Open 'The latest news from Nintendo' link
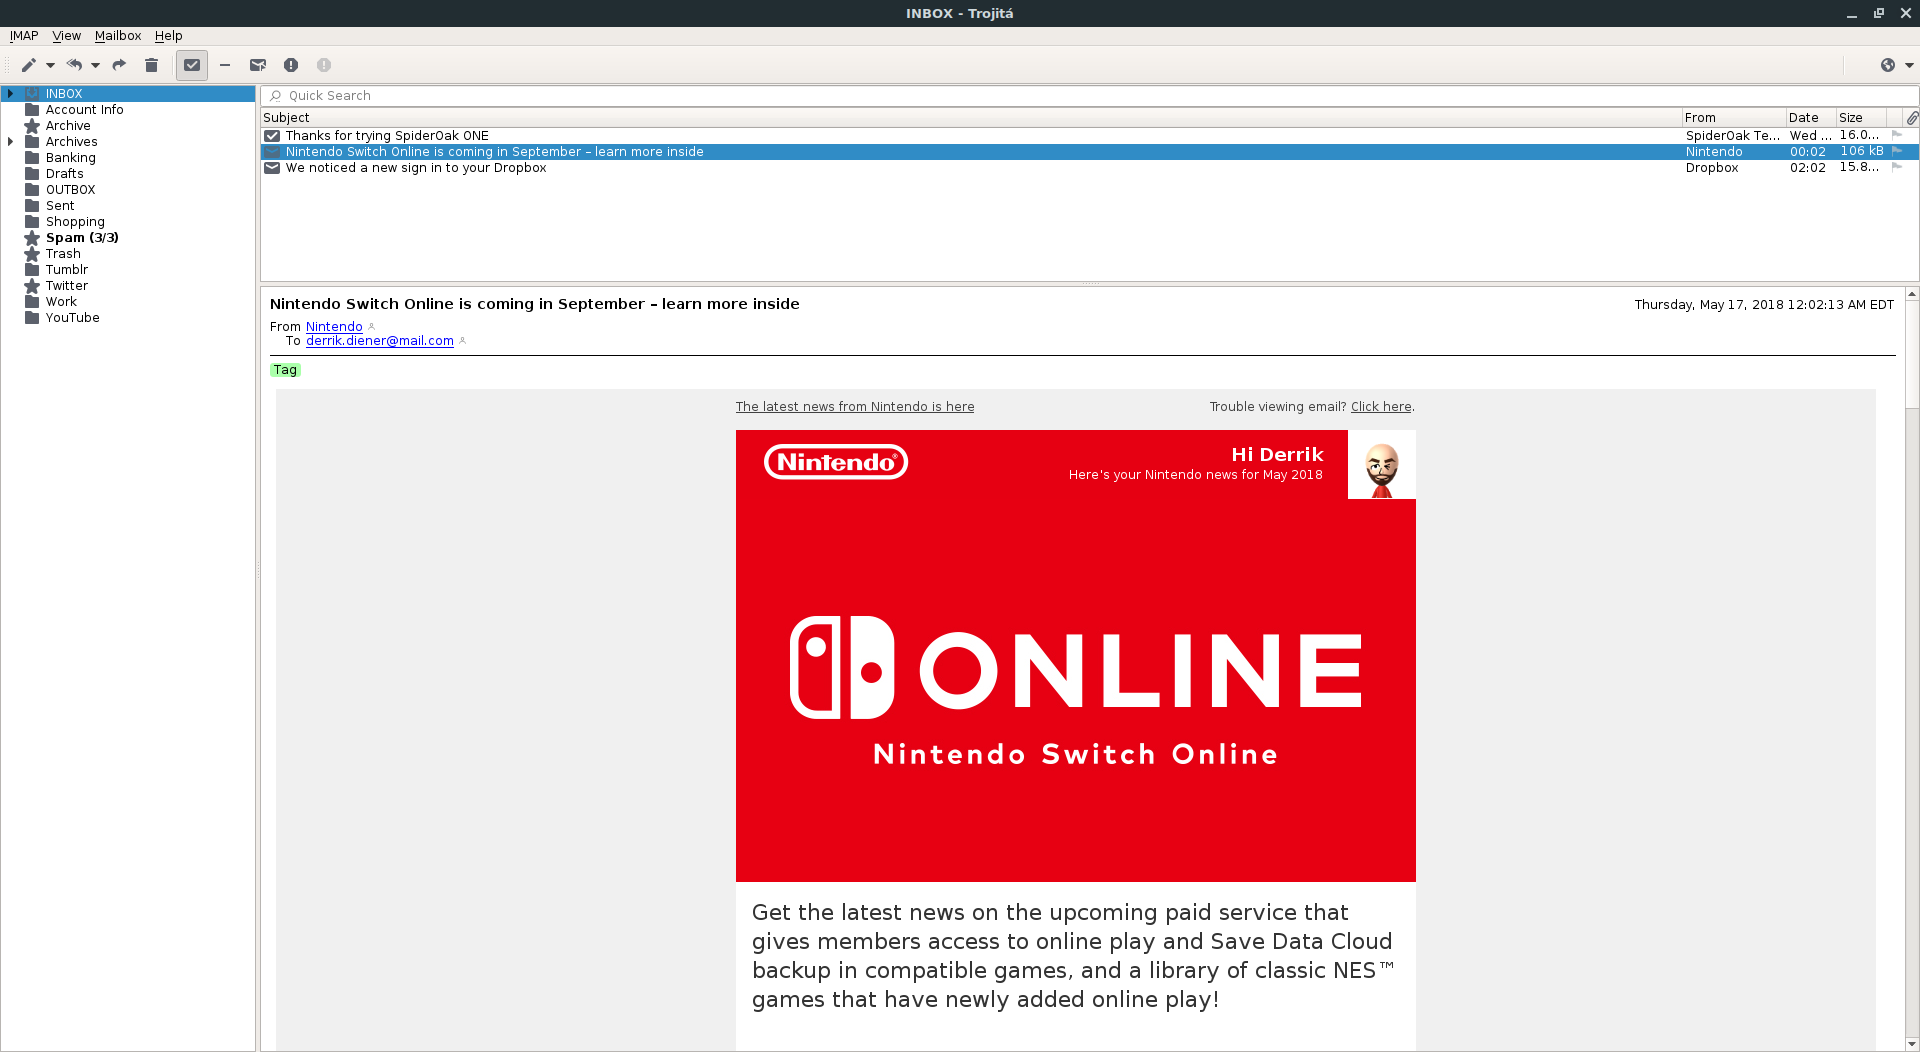The image size is (1920, 1052). pos(855,407)
